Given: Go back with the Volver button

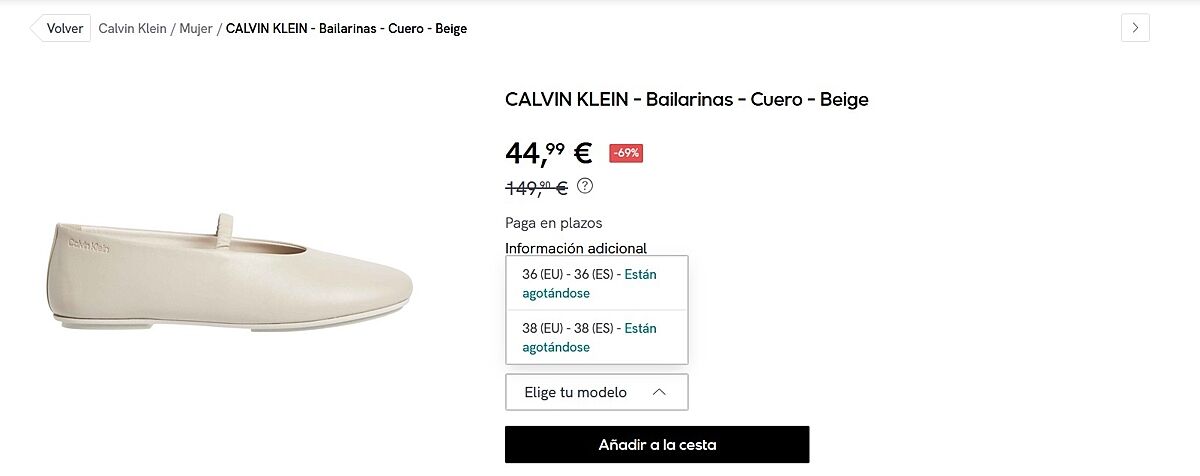Looking at the screenshot, I should coord(61,28).
